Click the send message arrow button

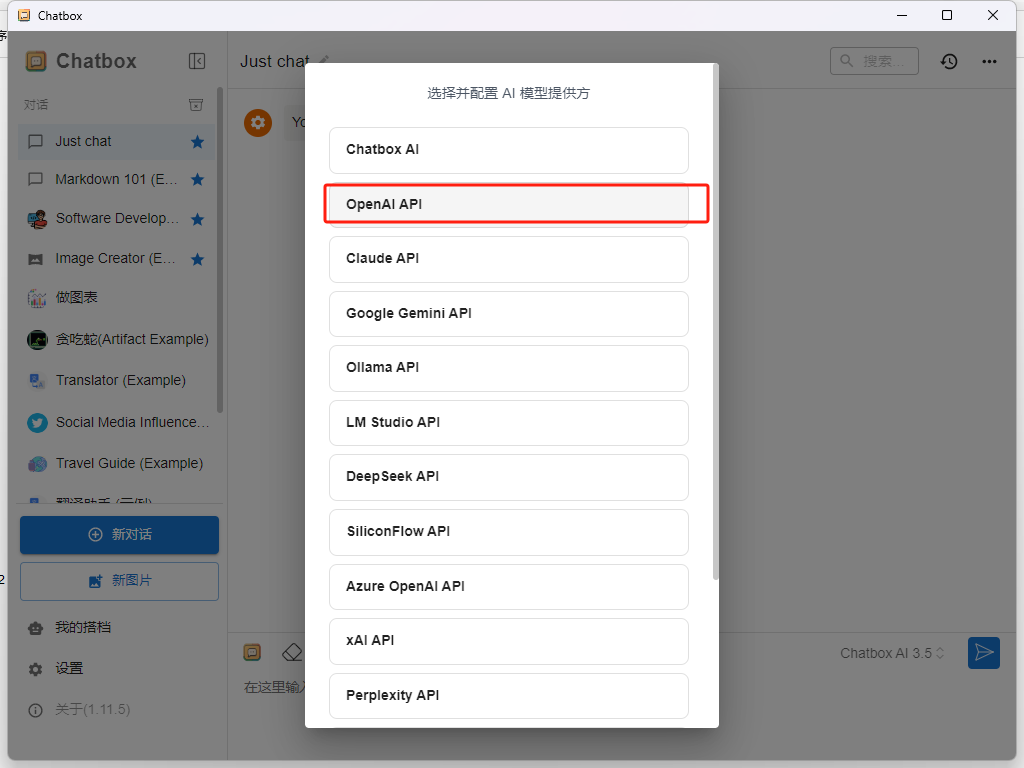click(x=984, y=653)
